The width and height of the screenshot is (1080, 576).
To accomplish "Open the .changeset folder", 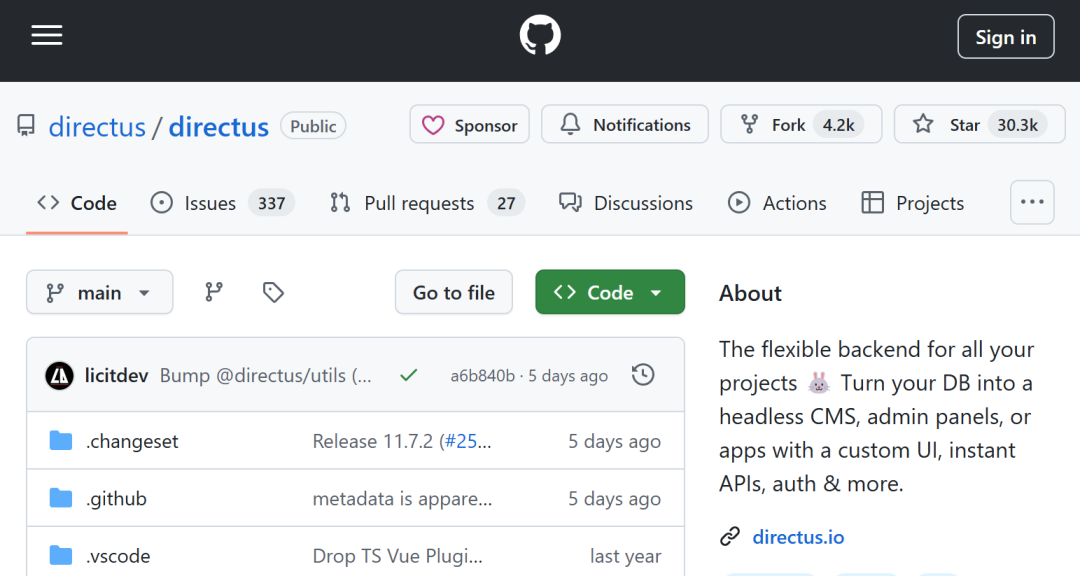I will tap(133, 441).
